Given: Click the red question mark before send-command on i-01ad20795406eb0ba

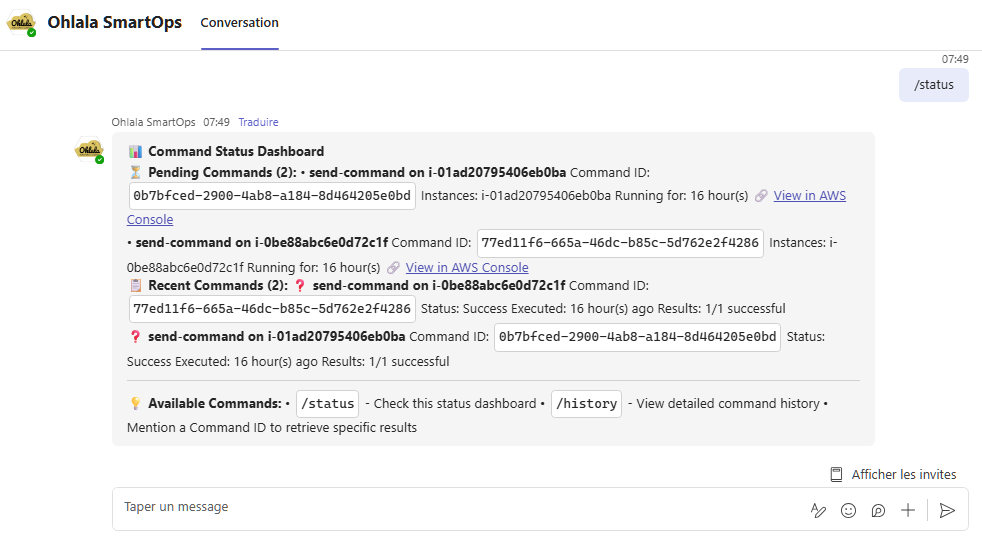Looking at the screenshot, I should [x=135, y=337].
